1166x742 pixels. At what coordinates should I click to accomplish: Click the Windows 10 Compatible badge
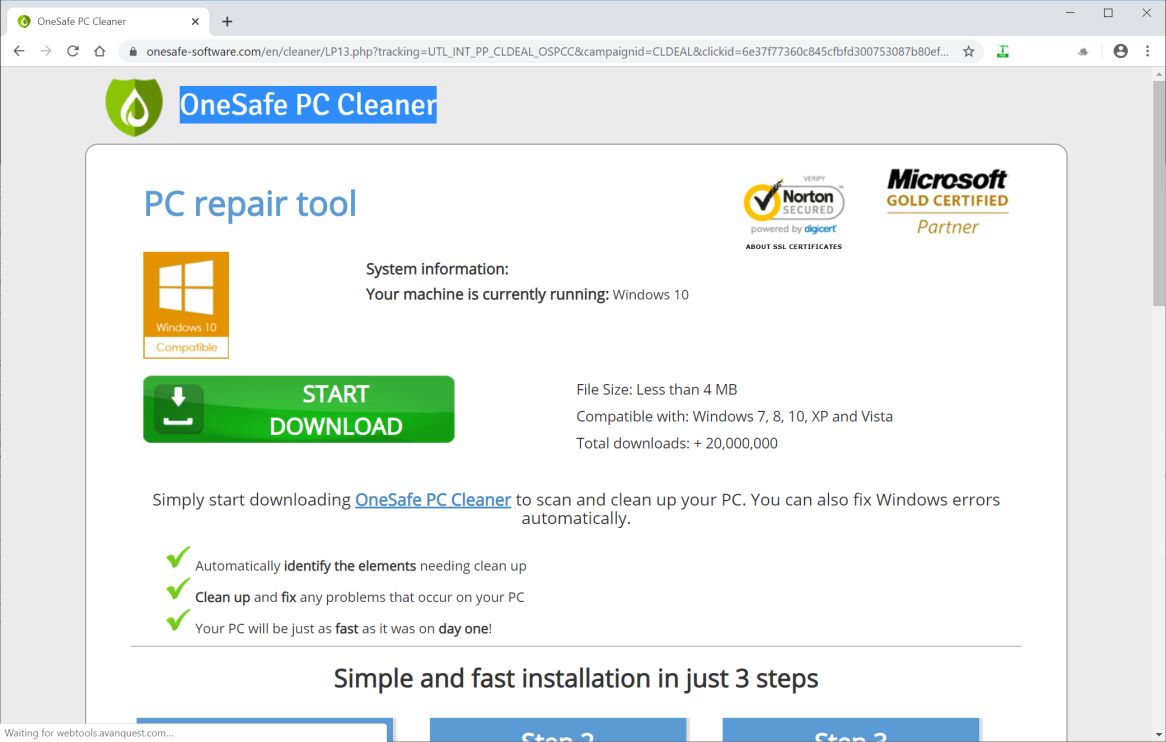point(186,305)
